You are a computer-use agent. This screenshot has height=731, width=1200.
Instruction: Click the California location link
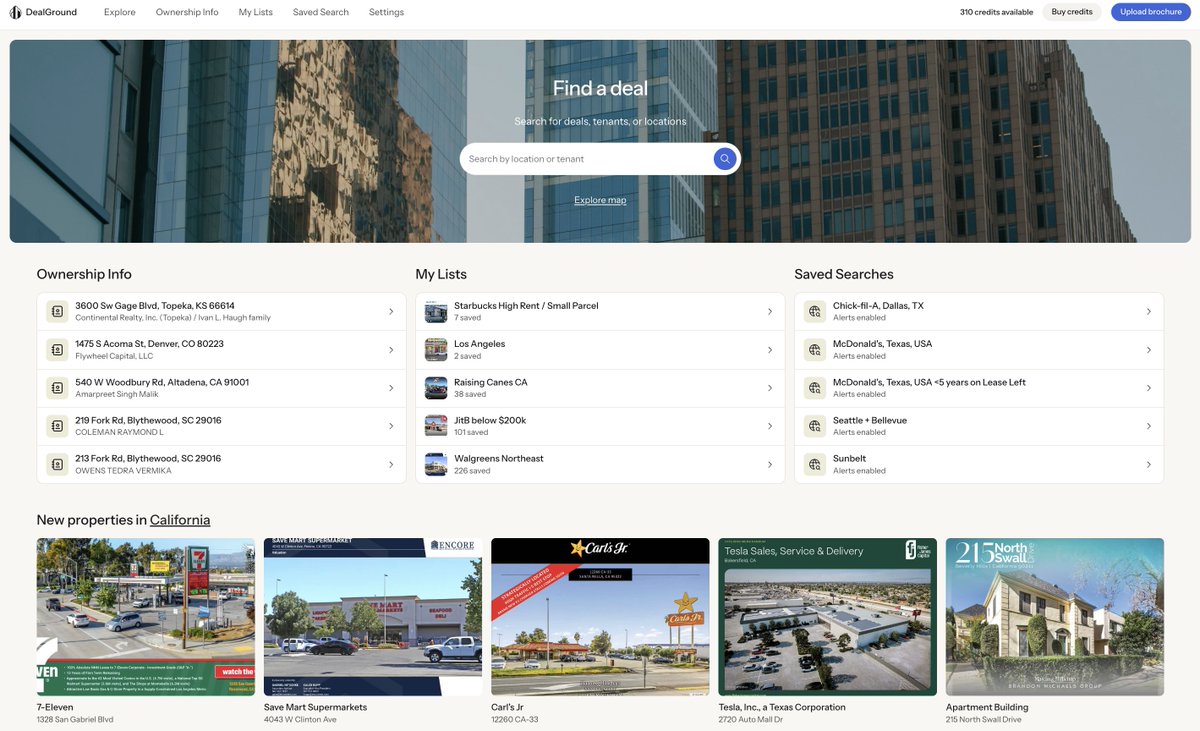[x=180, y=520]
